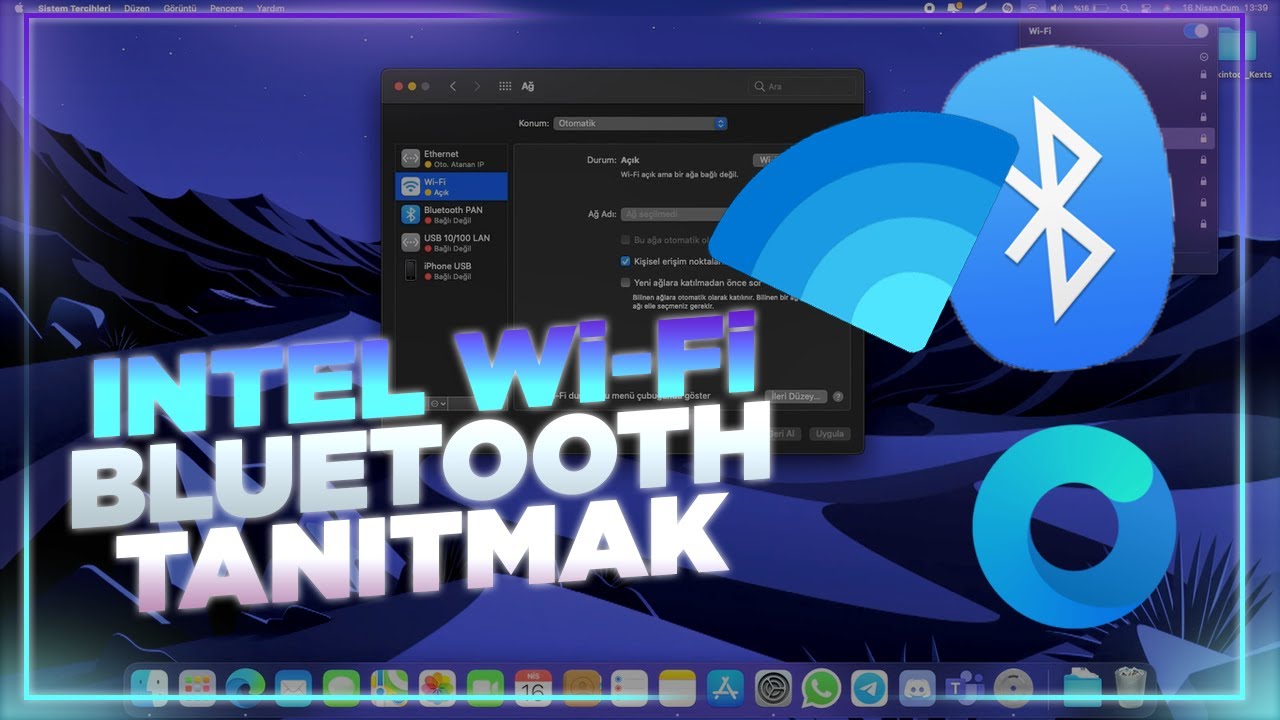Open Reminders from the Dock
The height and width of the screenshot is (720, 1280).
(x=629, y=688)
